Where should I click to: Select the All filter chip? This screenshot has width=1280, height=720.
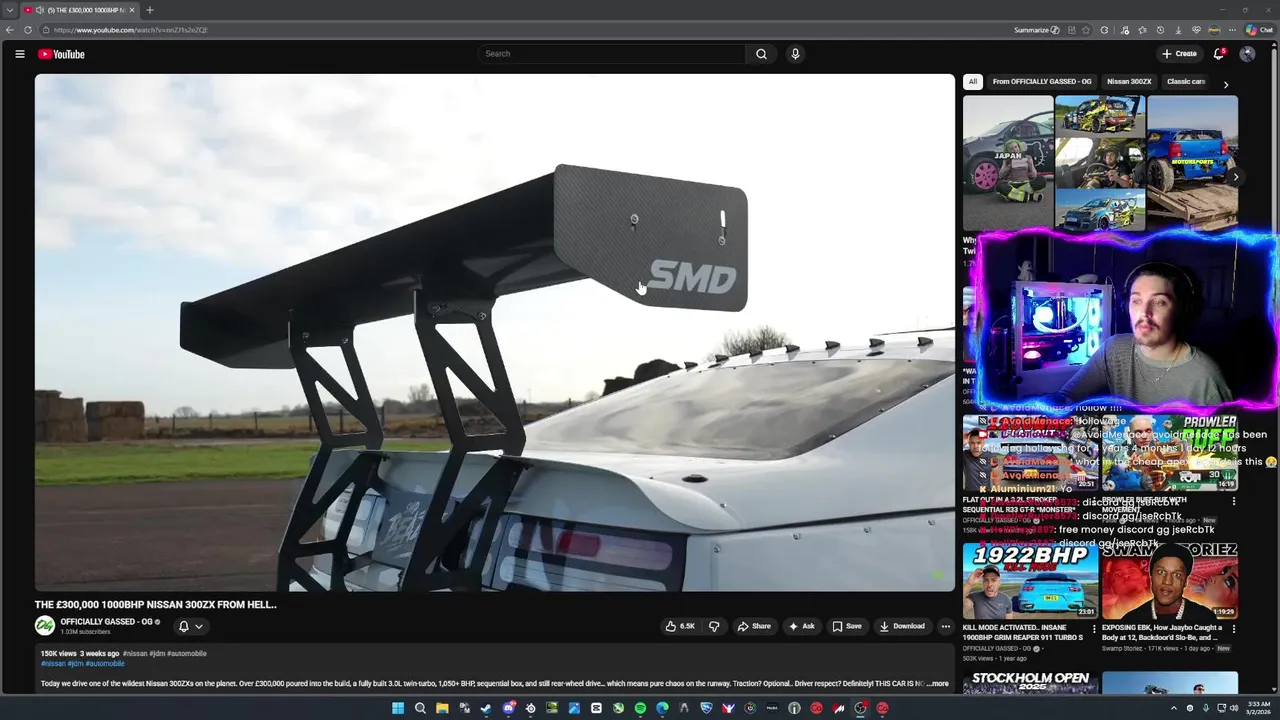click(972, 82)
